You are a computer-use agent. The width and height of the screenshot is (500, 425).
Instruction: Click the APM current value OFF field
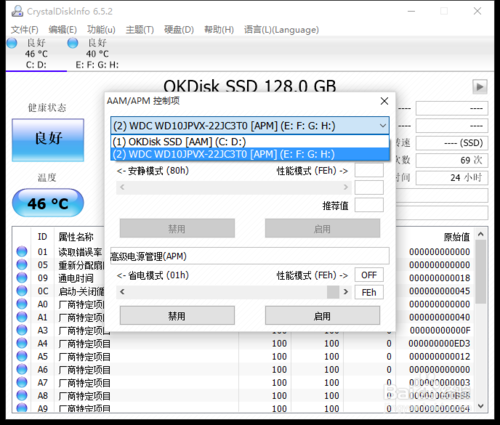click(369, 275)
